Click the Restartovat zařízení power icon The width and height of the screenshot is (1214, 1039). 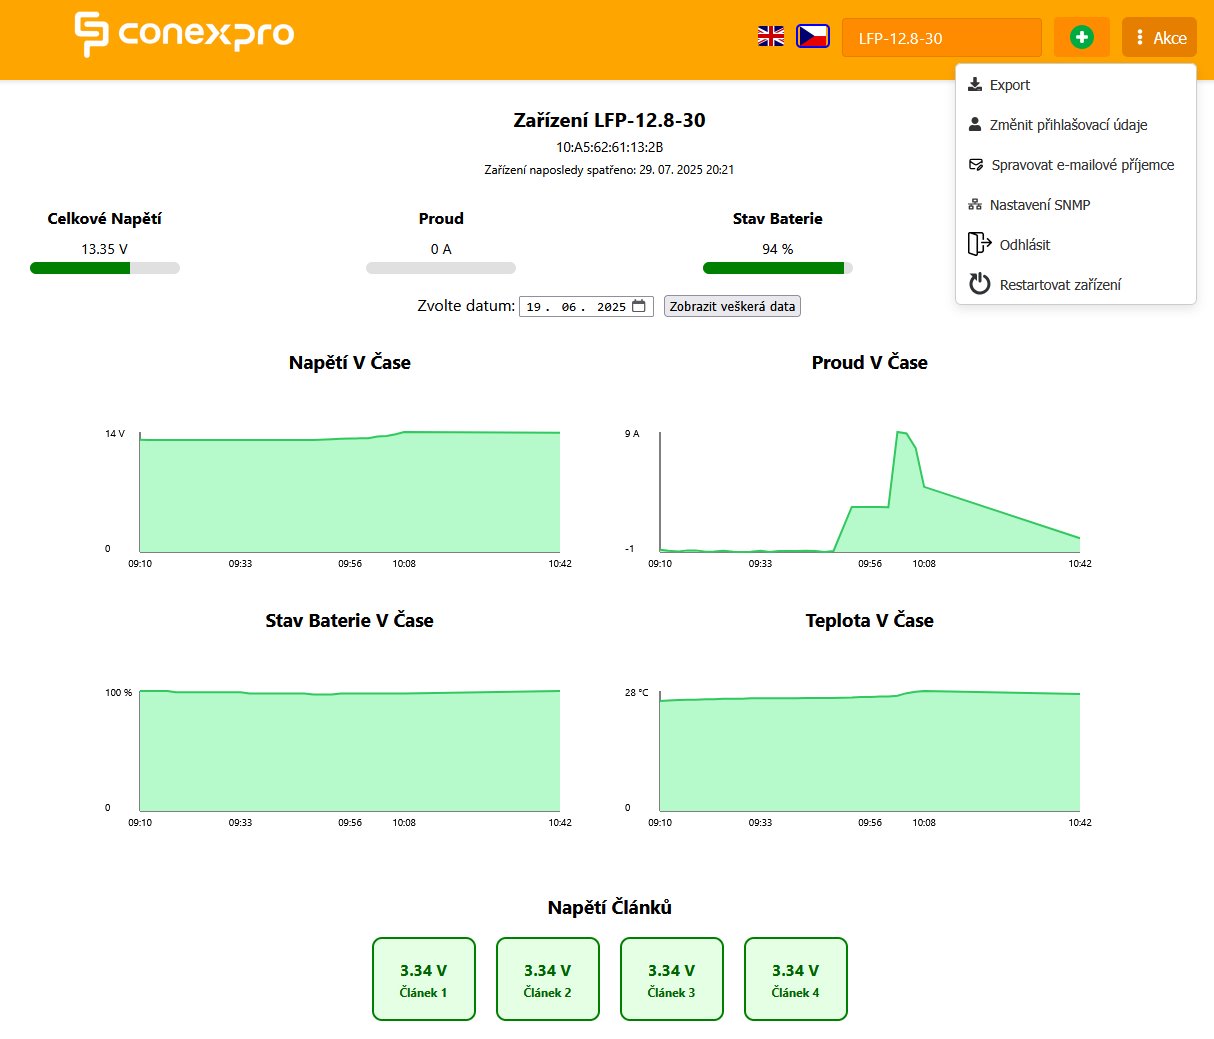click(x=980, y=285)
